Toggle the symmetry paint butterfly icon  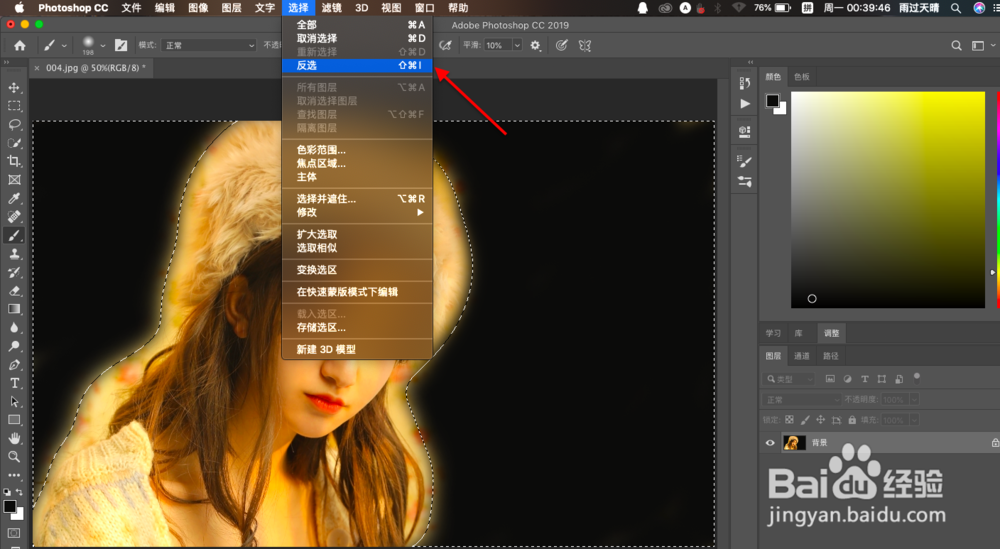click(585, 45)
